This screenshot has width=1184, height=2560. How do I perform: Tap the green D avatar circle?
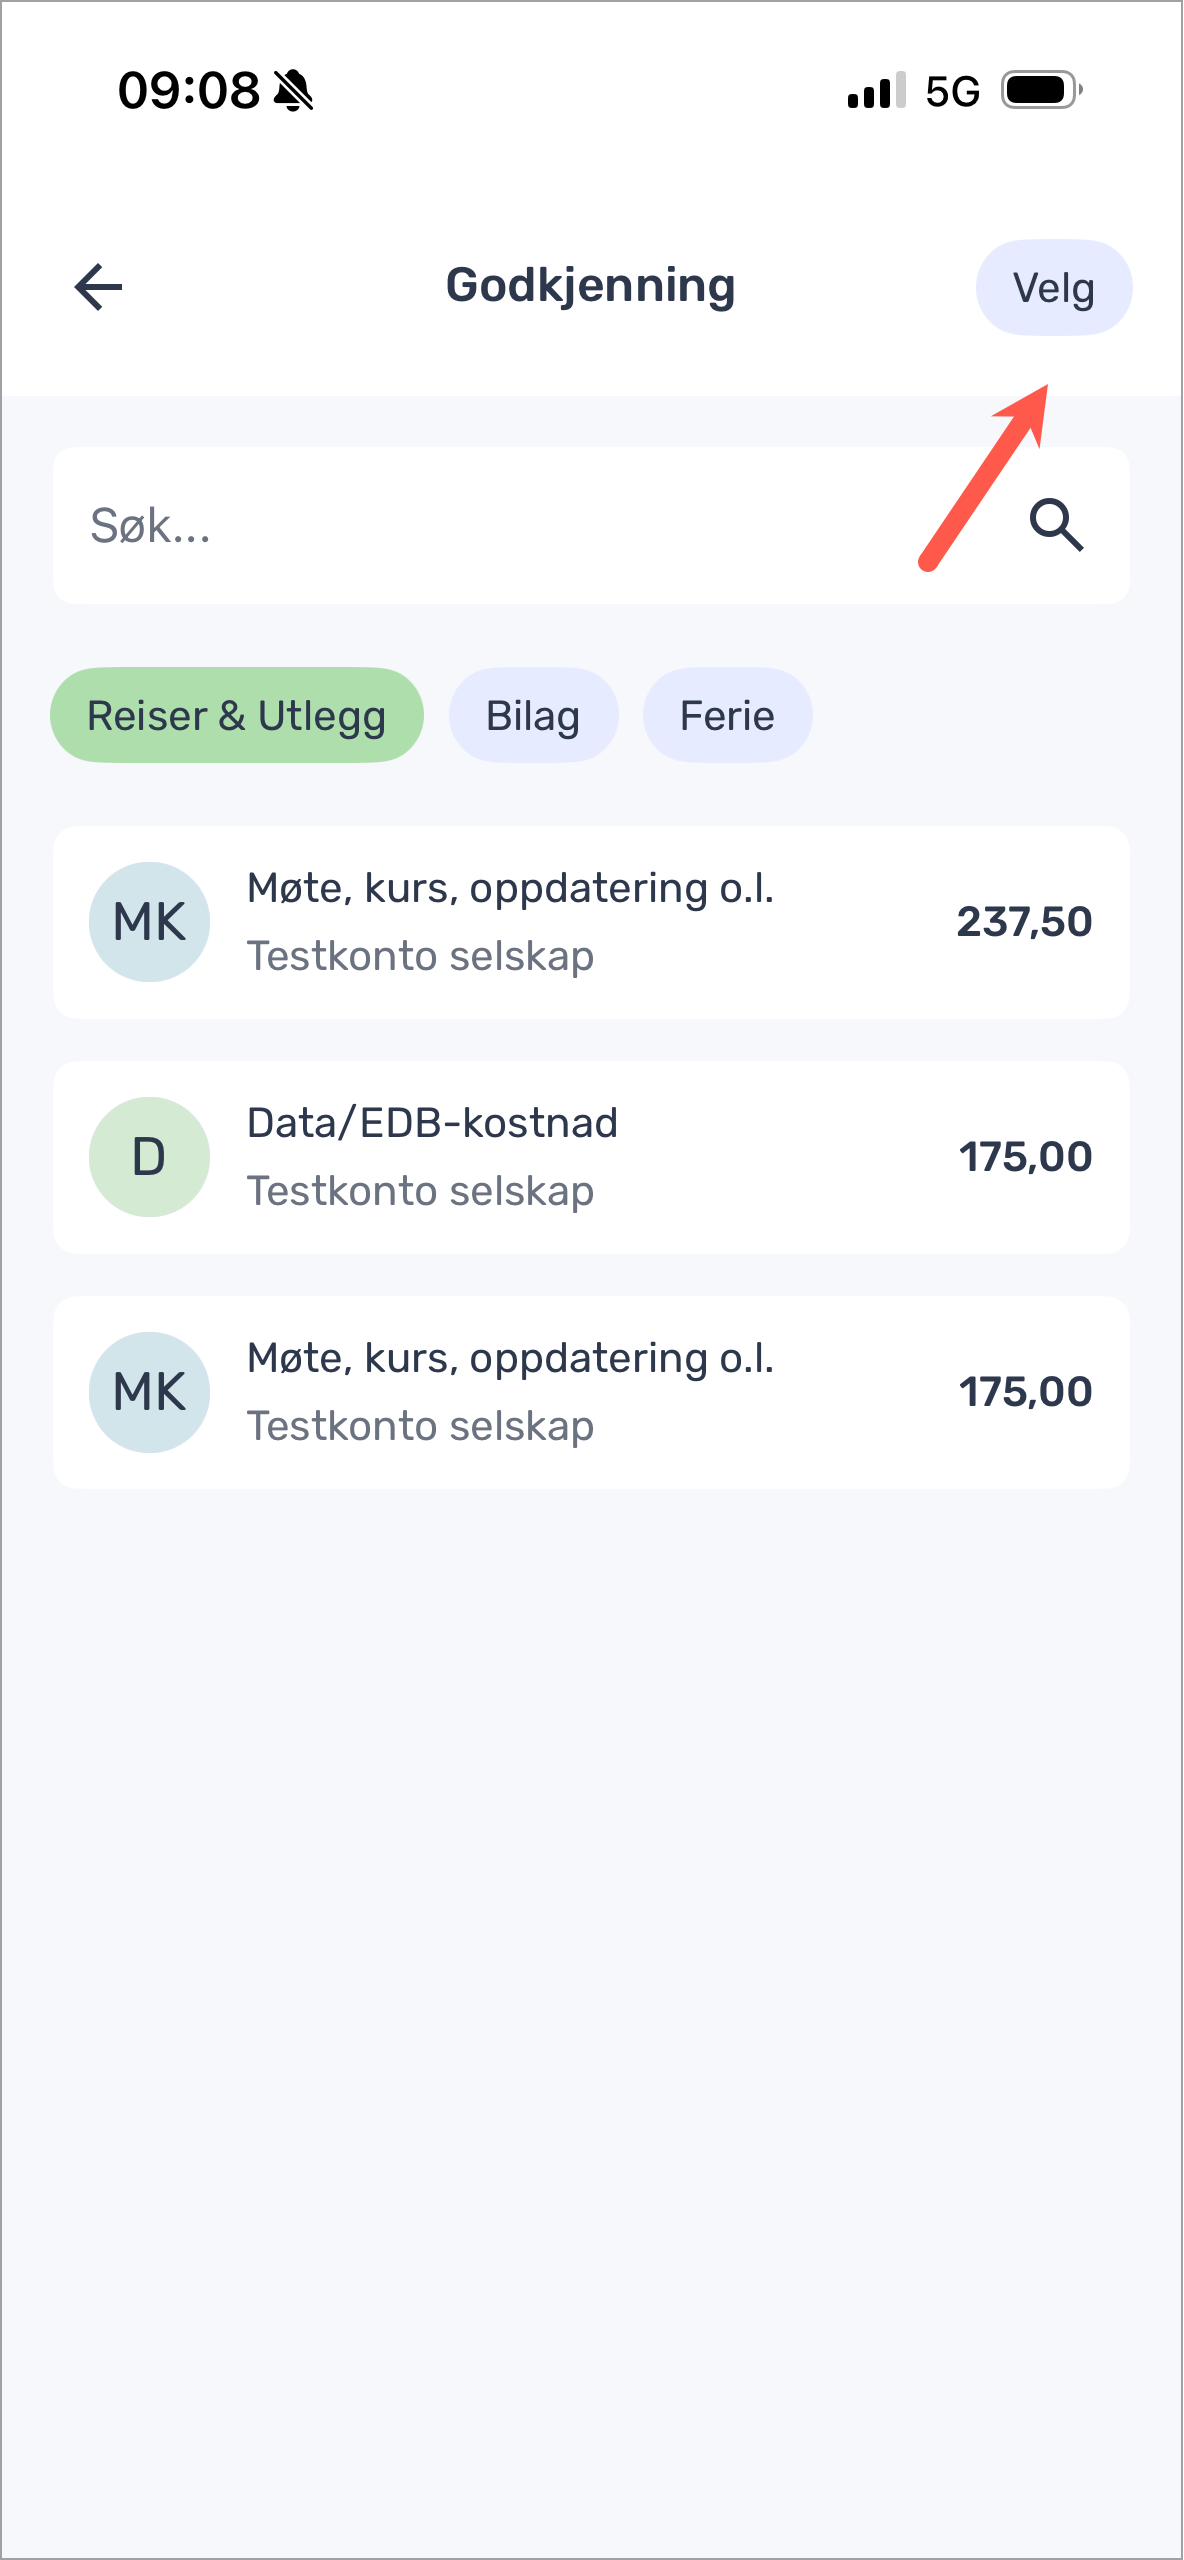pyautogui.click(x=149, y=1157)
